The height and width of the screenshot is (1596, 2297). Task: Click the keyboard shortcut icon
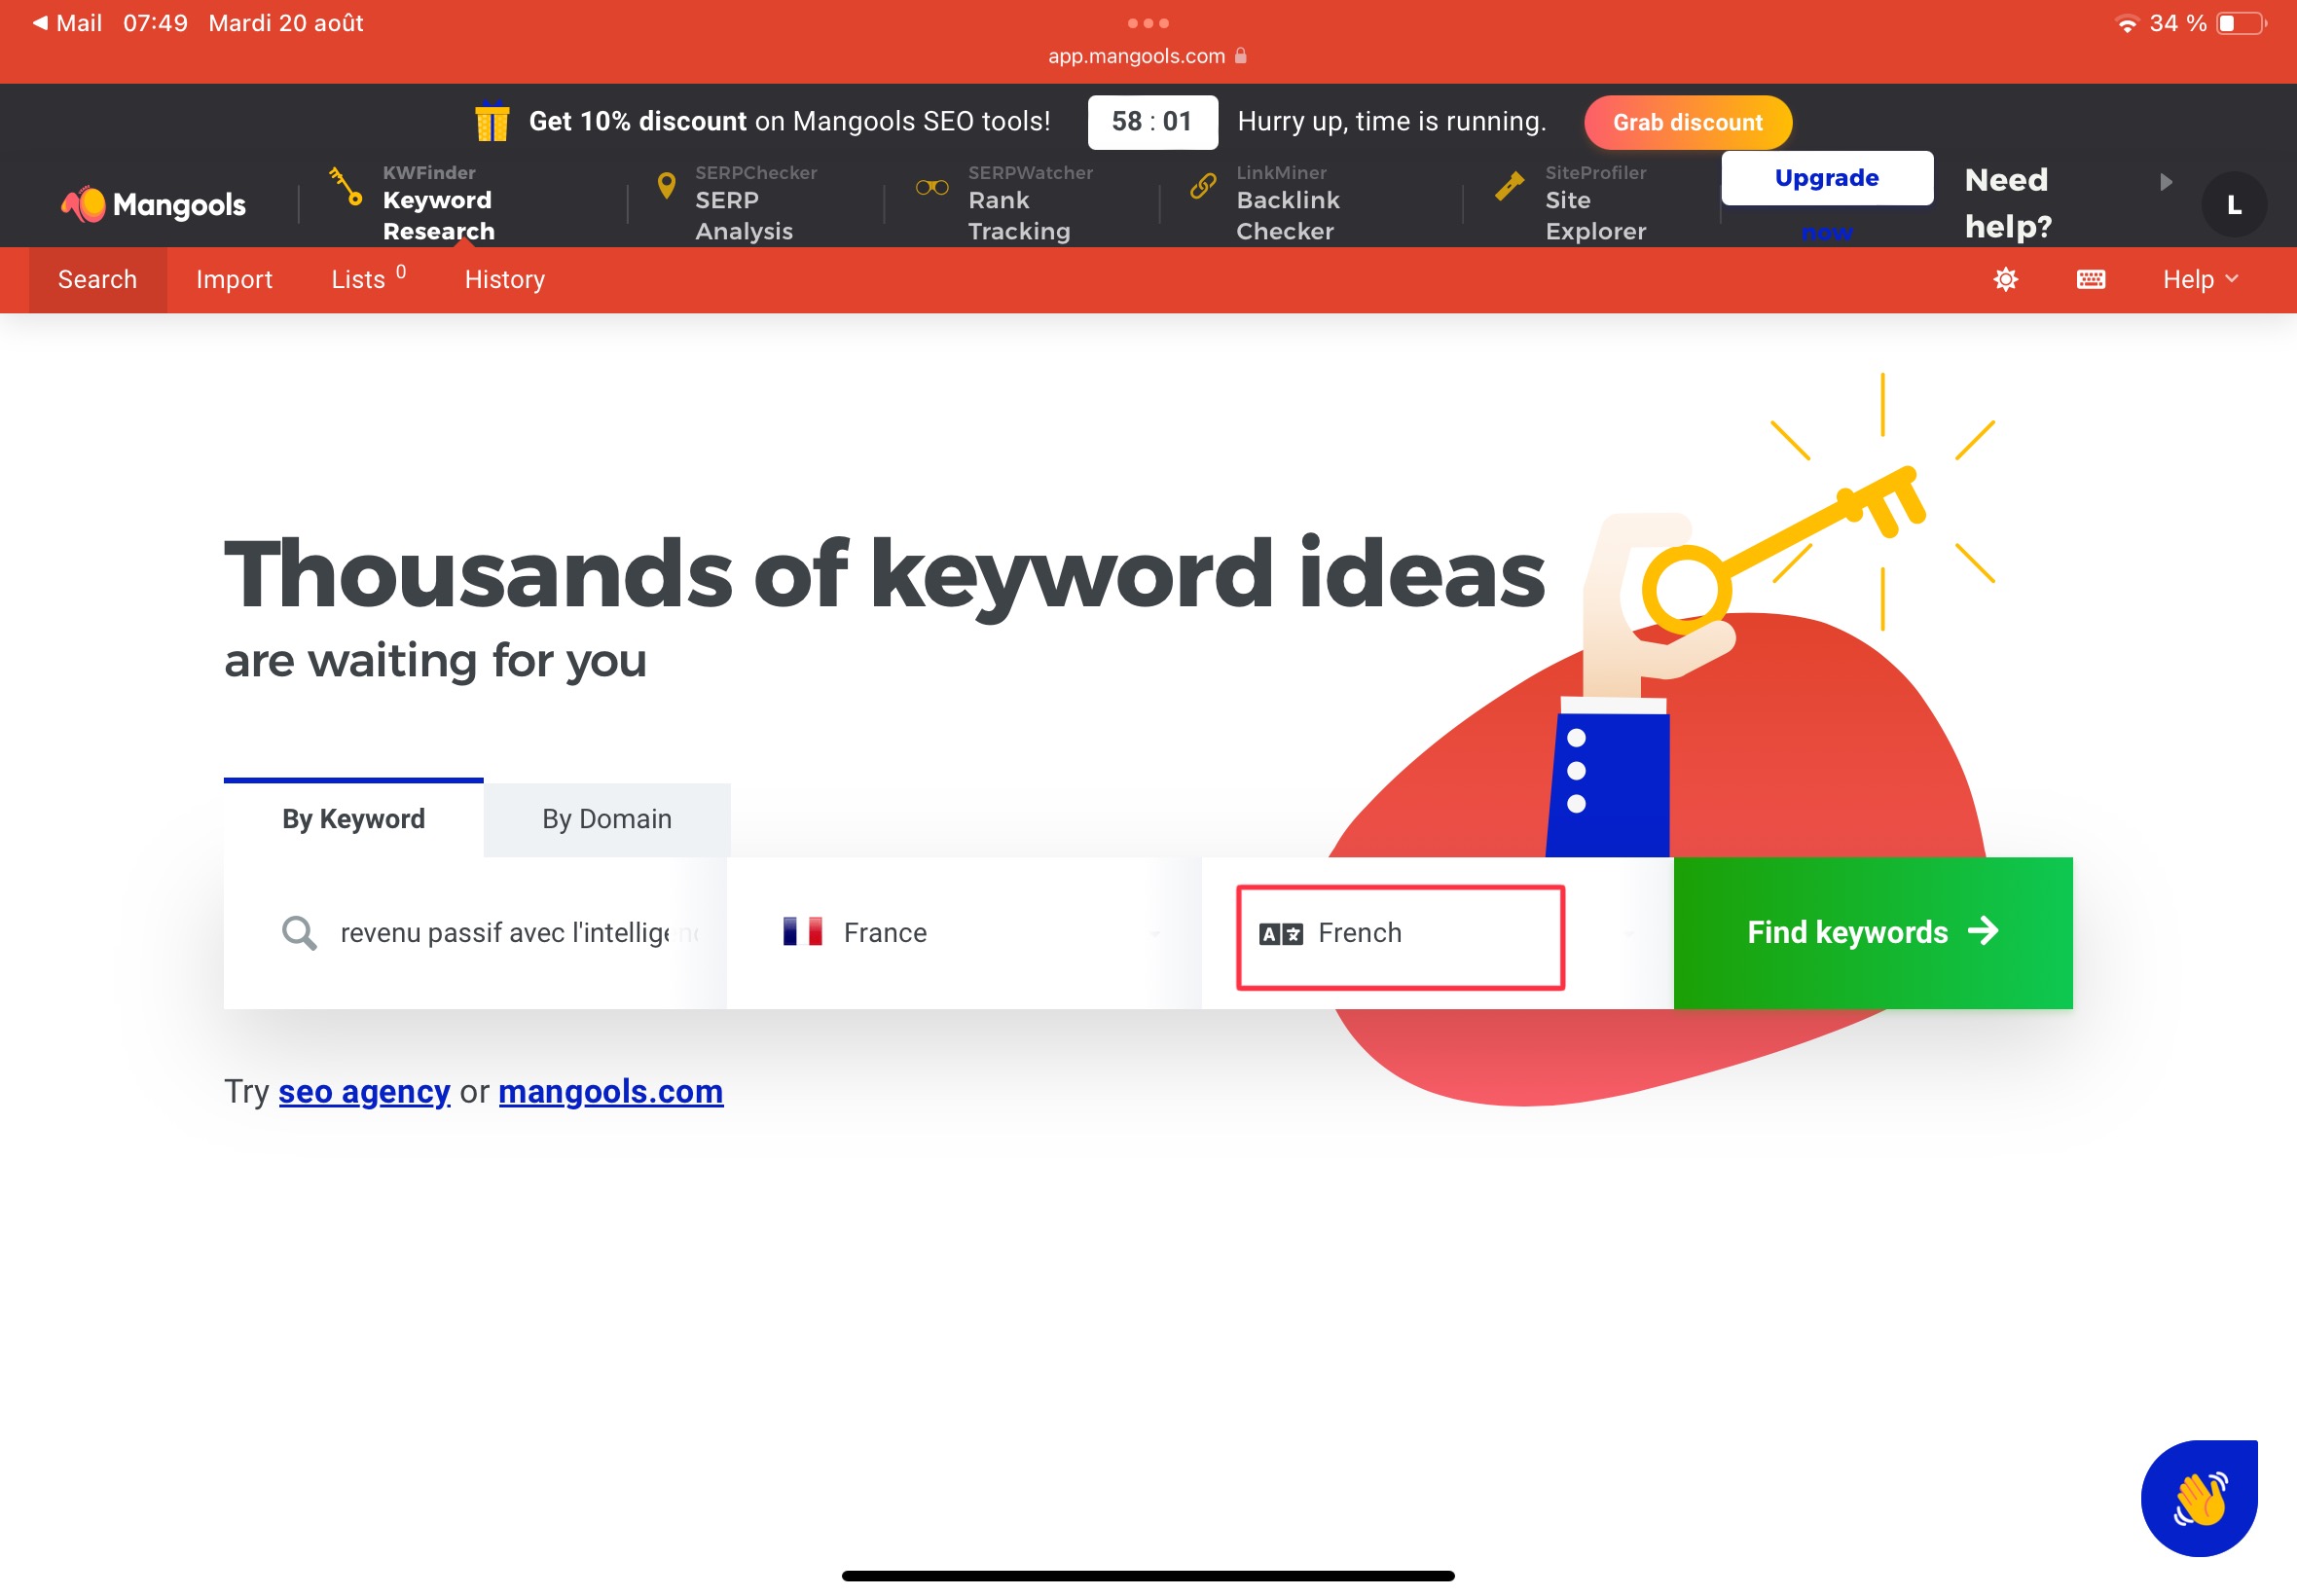click(2090, 279)
